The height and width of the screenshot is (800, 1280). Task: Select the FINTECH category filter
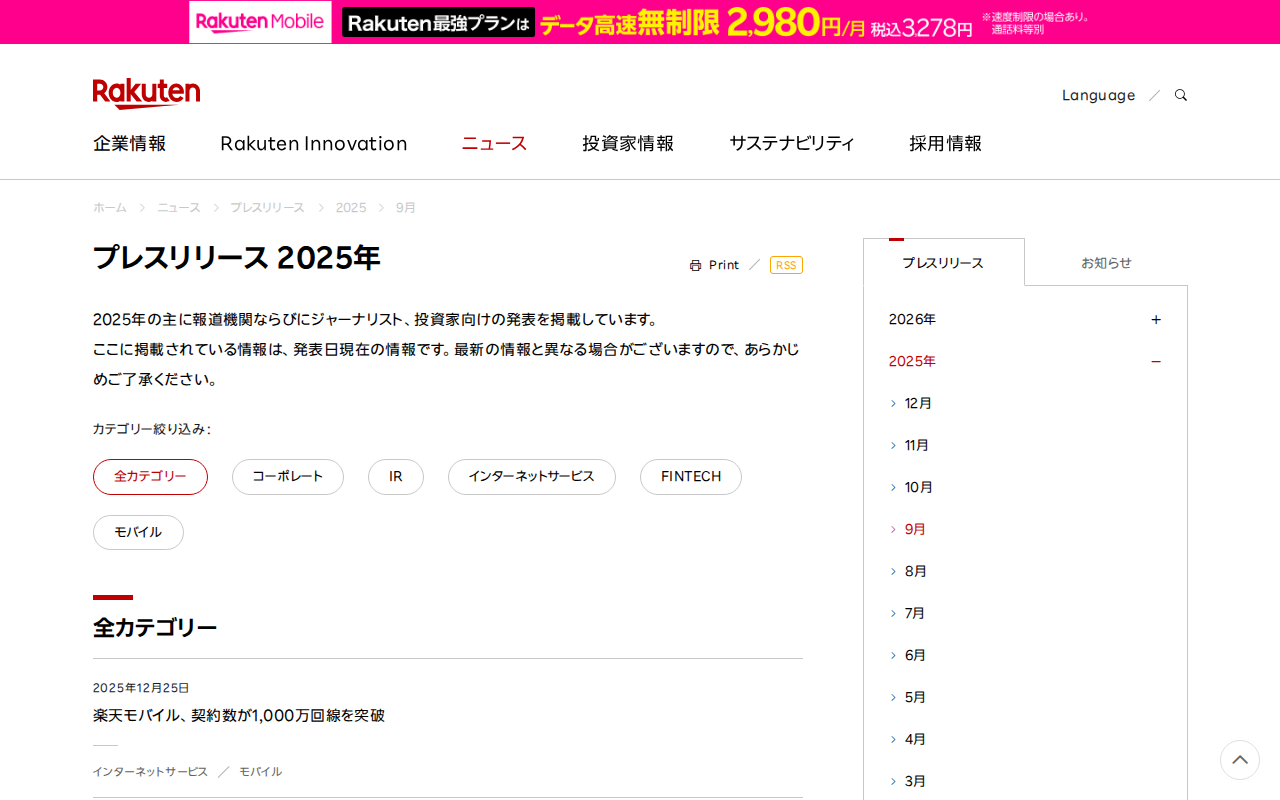pos(690,477)
